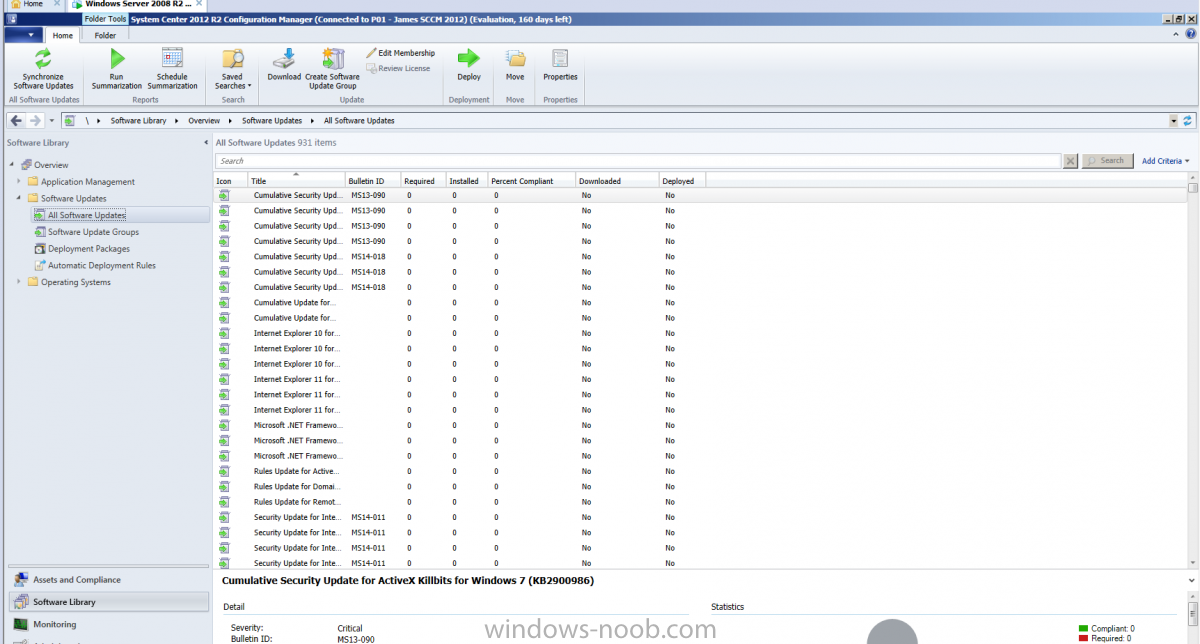
Task: Sort by the Bulletin ID column header
Action: tap(373, 181)
